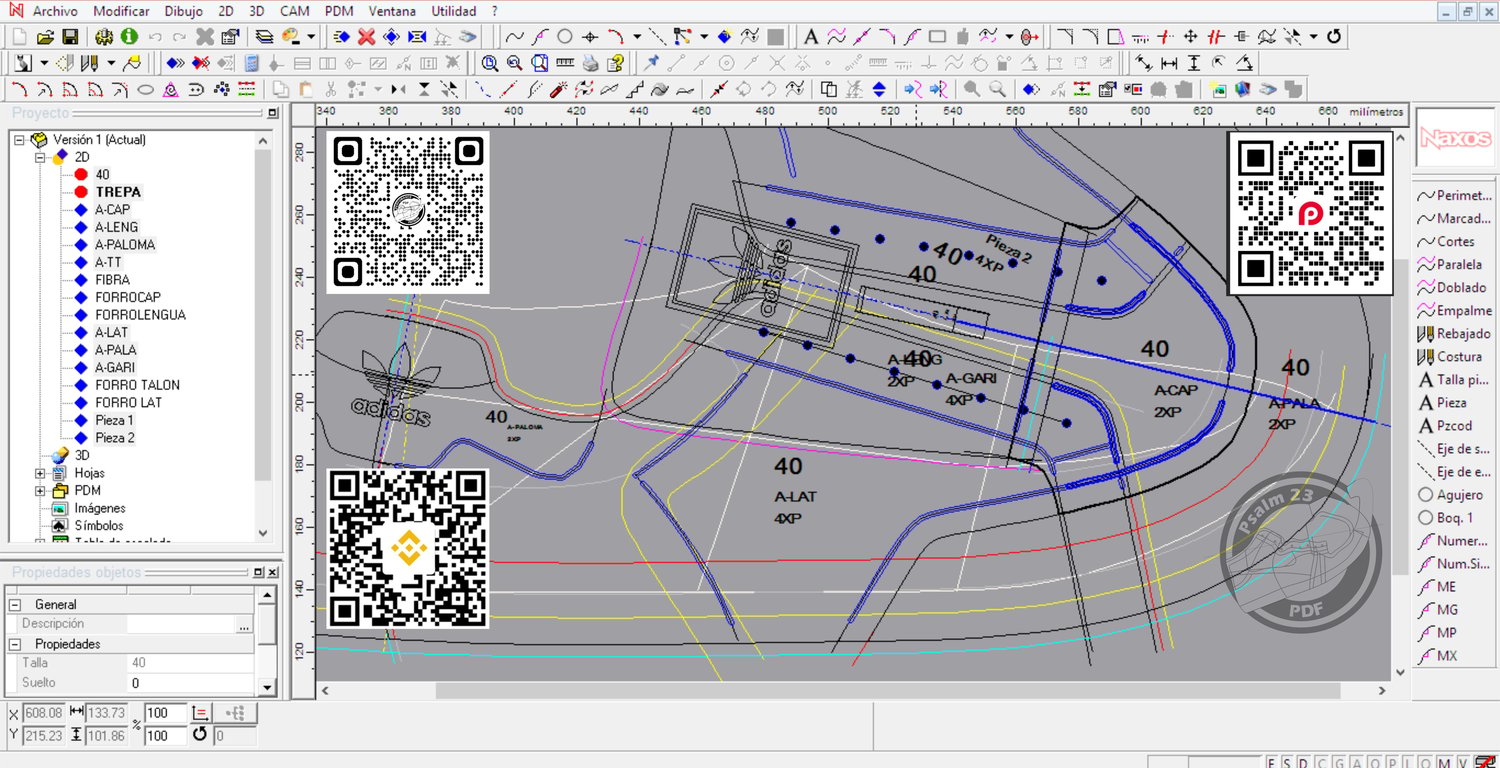Click the pushpin icon
The image size is (1500, 768).
coord(652,63)
